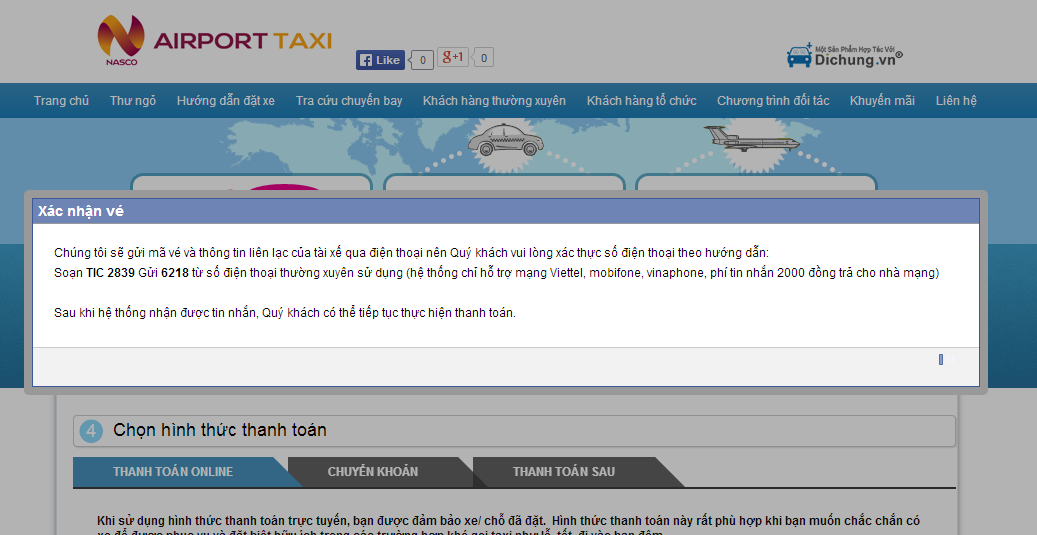Open Khách hàng thường xuyên page
The image size is (1037, 535).
pyautogui.click(x=494, y=101)
